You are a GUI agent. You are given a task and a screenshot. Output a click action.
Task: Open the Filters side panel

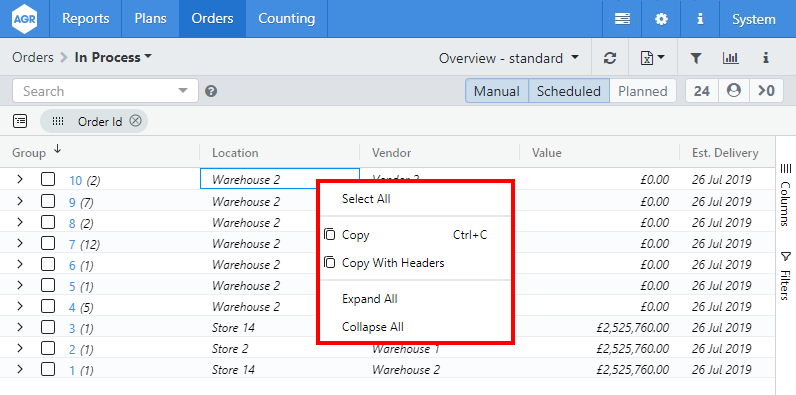coord(785,275)
